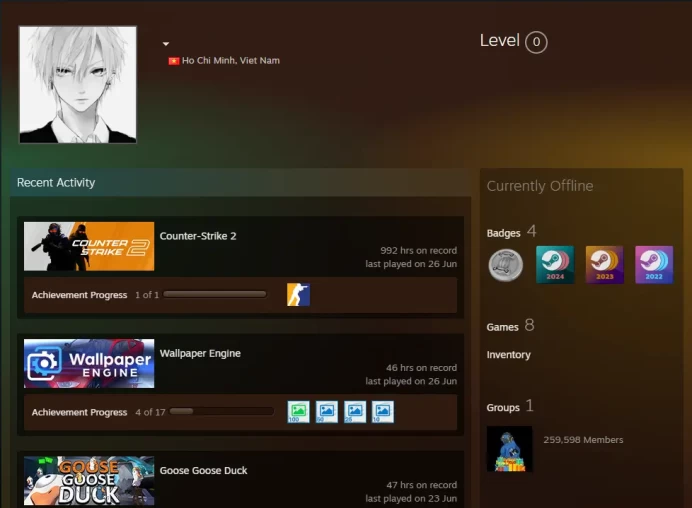Open the Groups section link
692x508 pixels.
click(503, 407)
